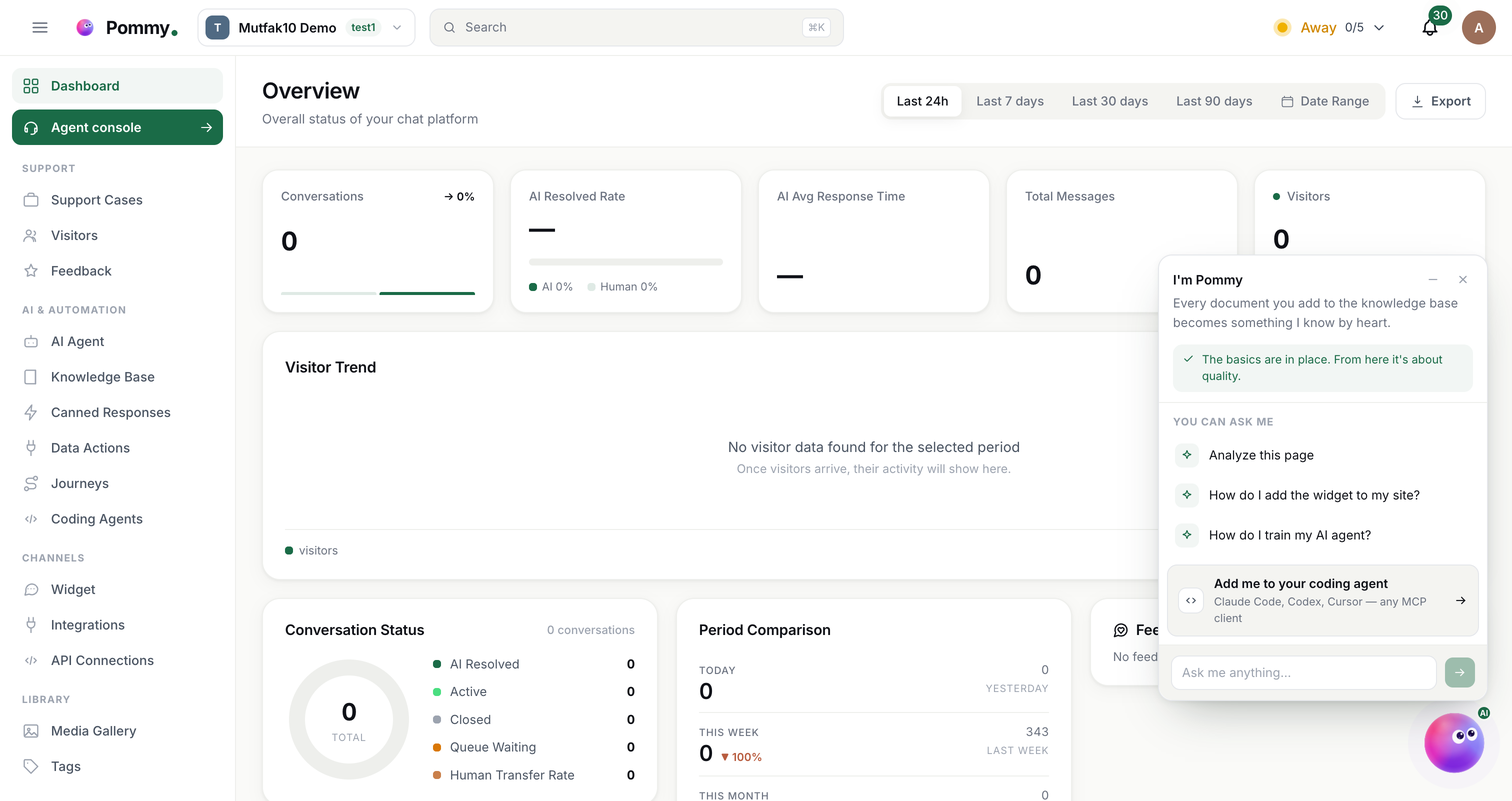This screenshot has height=801, width=1512.
Task: Click the test1 environment badge
Action: [x=363, y=28]
